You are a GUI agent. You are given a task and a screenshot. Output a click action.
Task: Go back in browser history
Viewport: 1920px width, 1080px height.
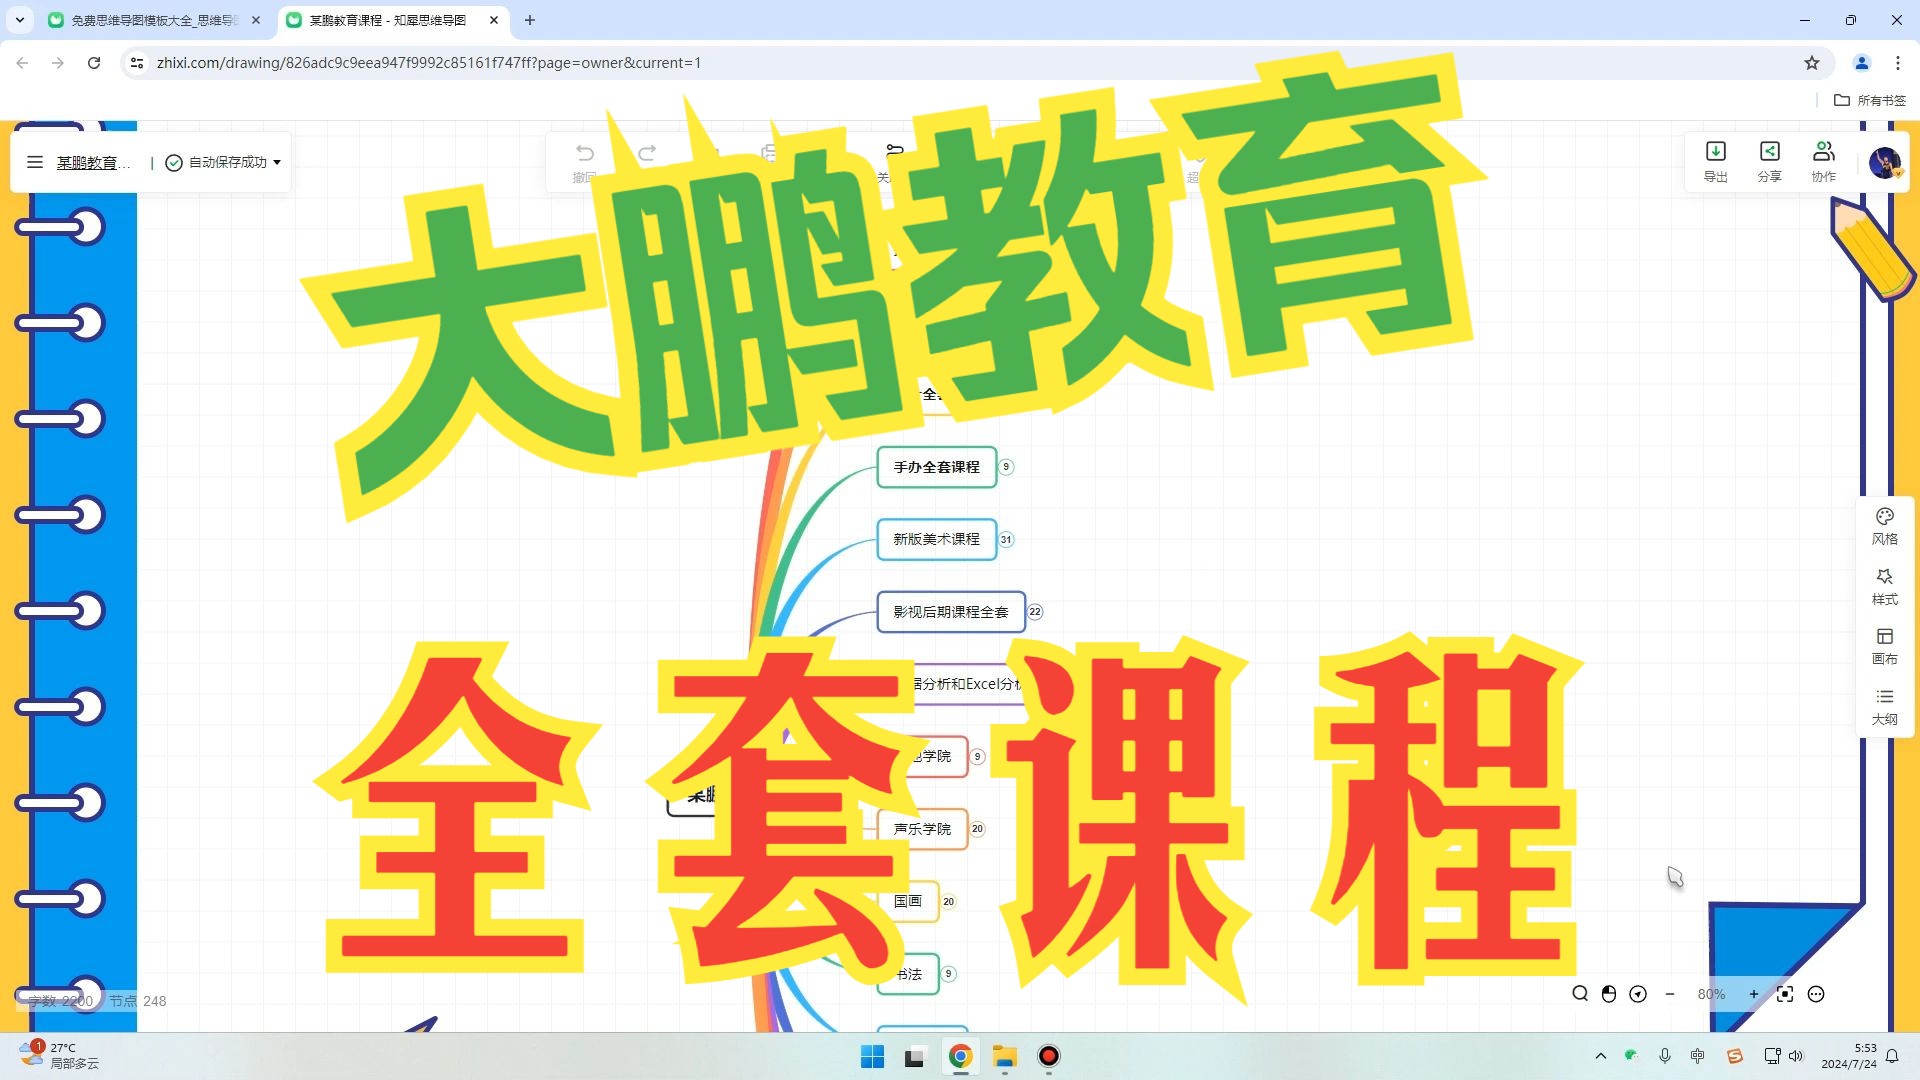point(22,63)
